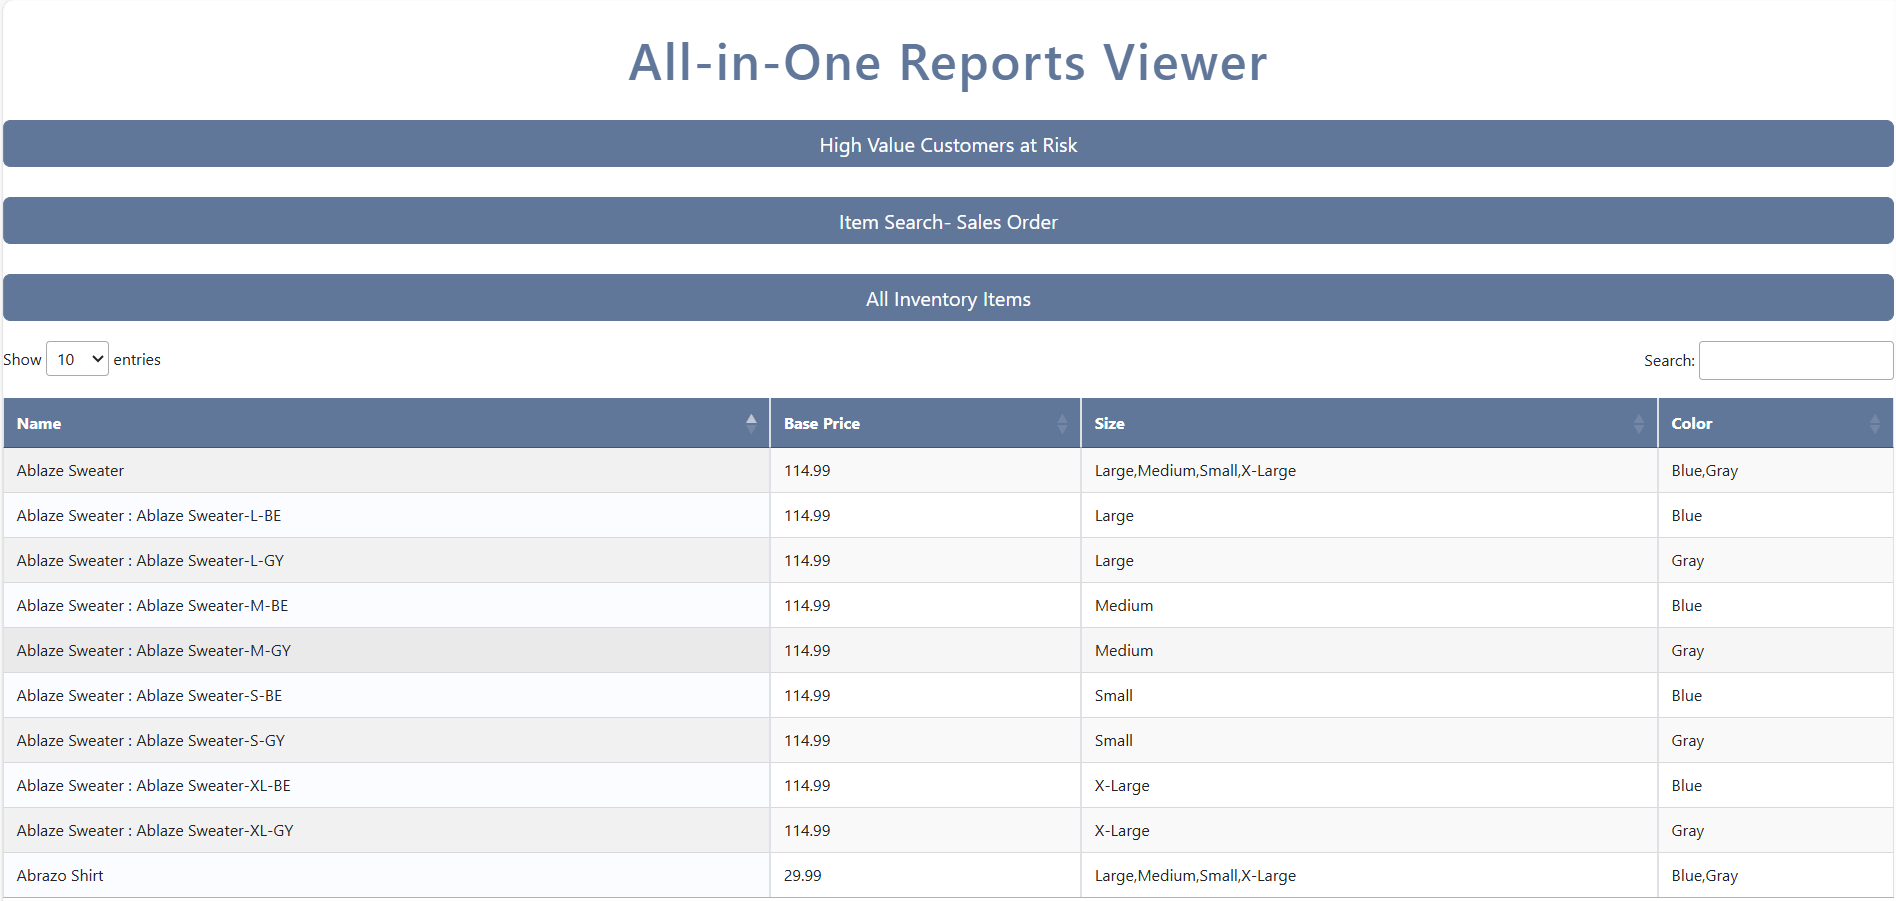Click the Ablaze Sweater-S-GY item name
1896x901 pixels.
(151, 741)
